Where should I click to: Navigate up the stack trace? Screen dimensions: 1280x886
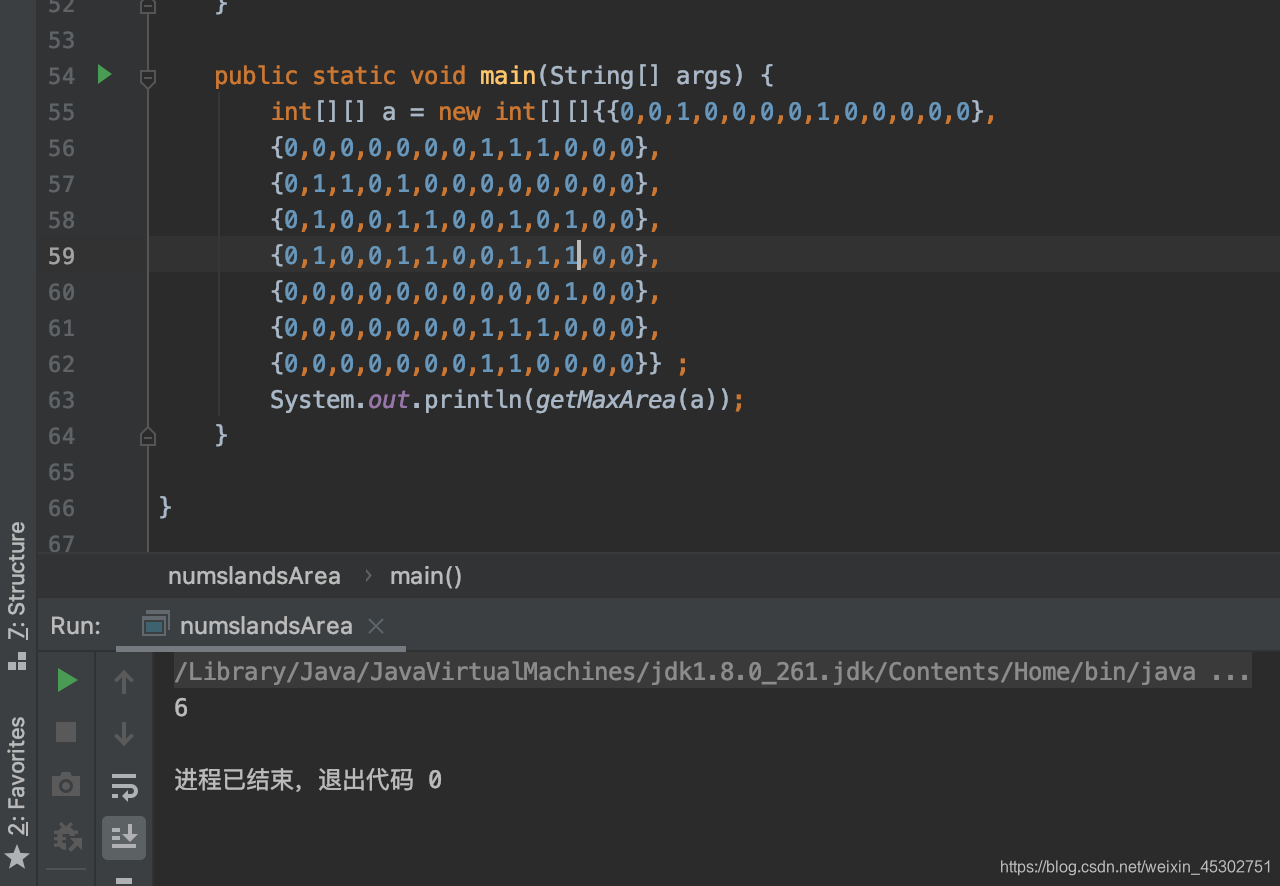124,682
